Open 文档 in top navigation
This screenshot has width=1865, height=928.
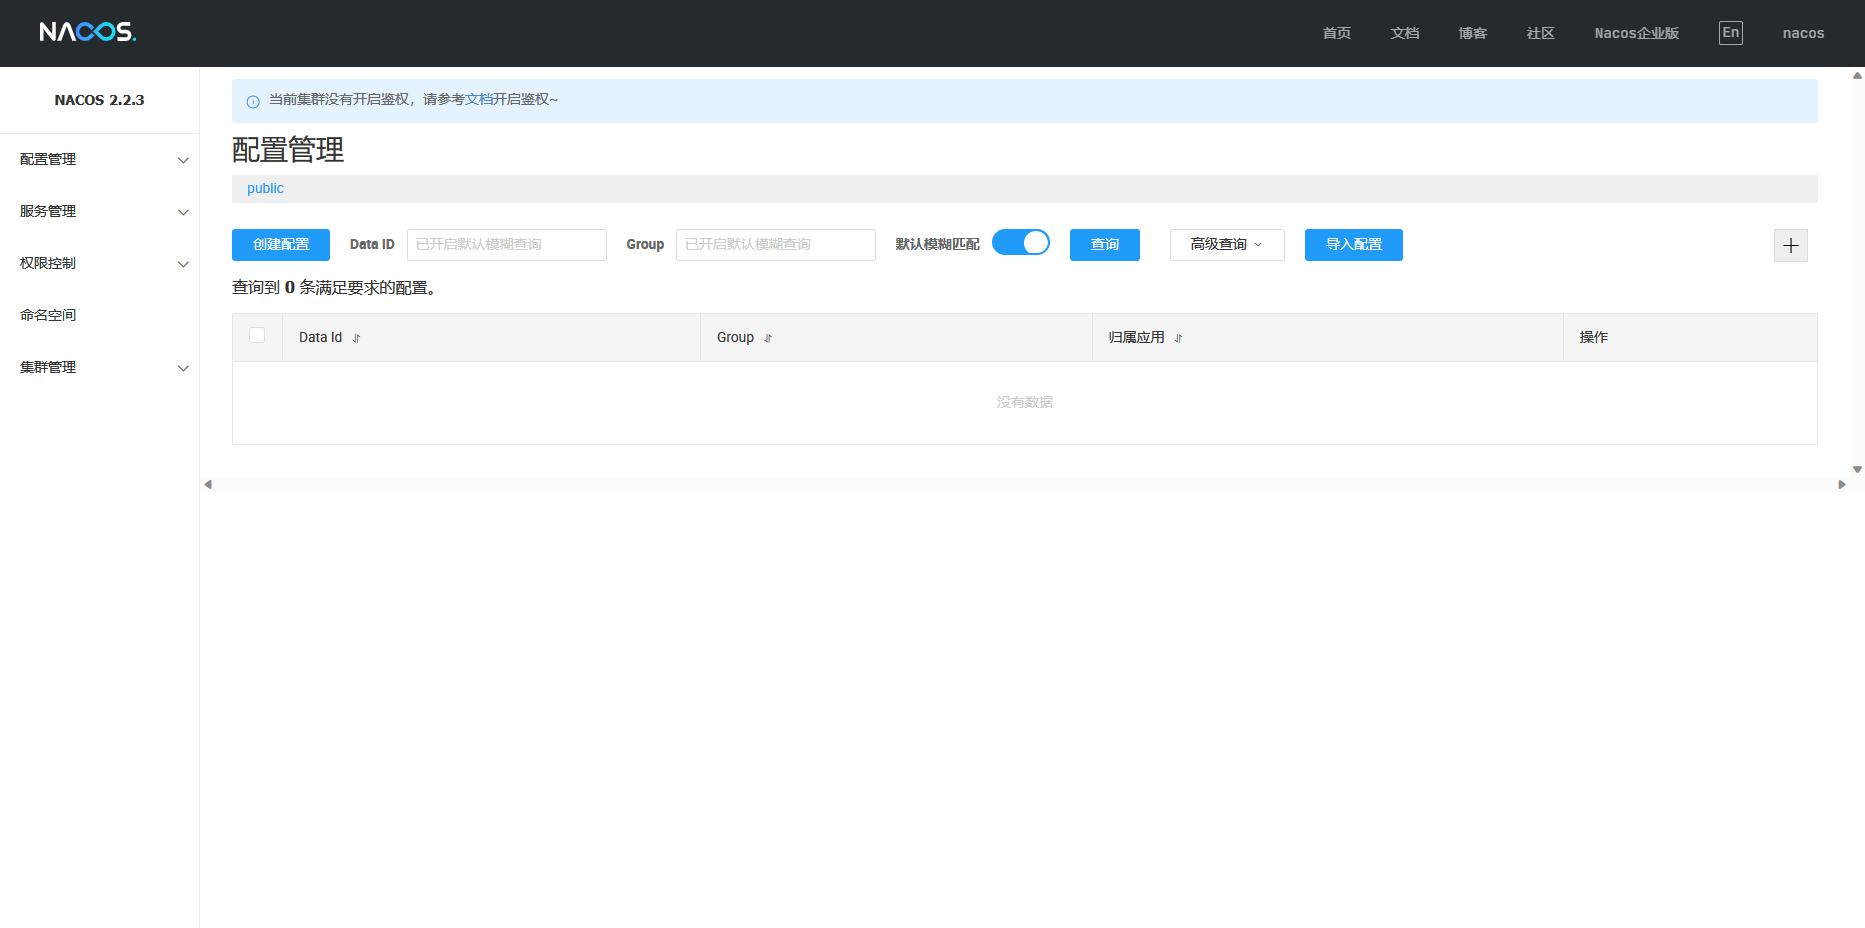click(1404, 33)
